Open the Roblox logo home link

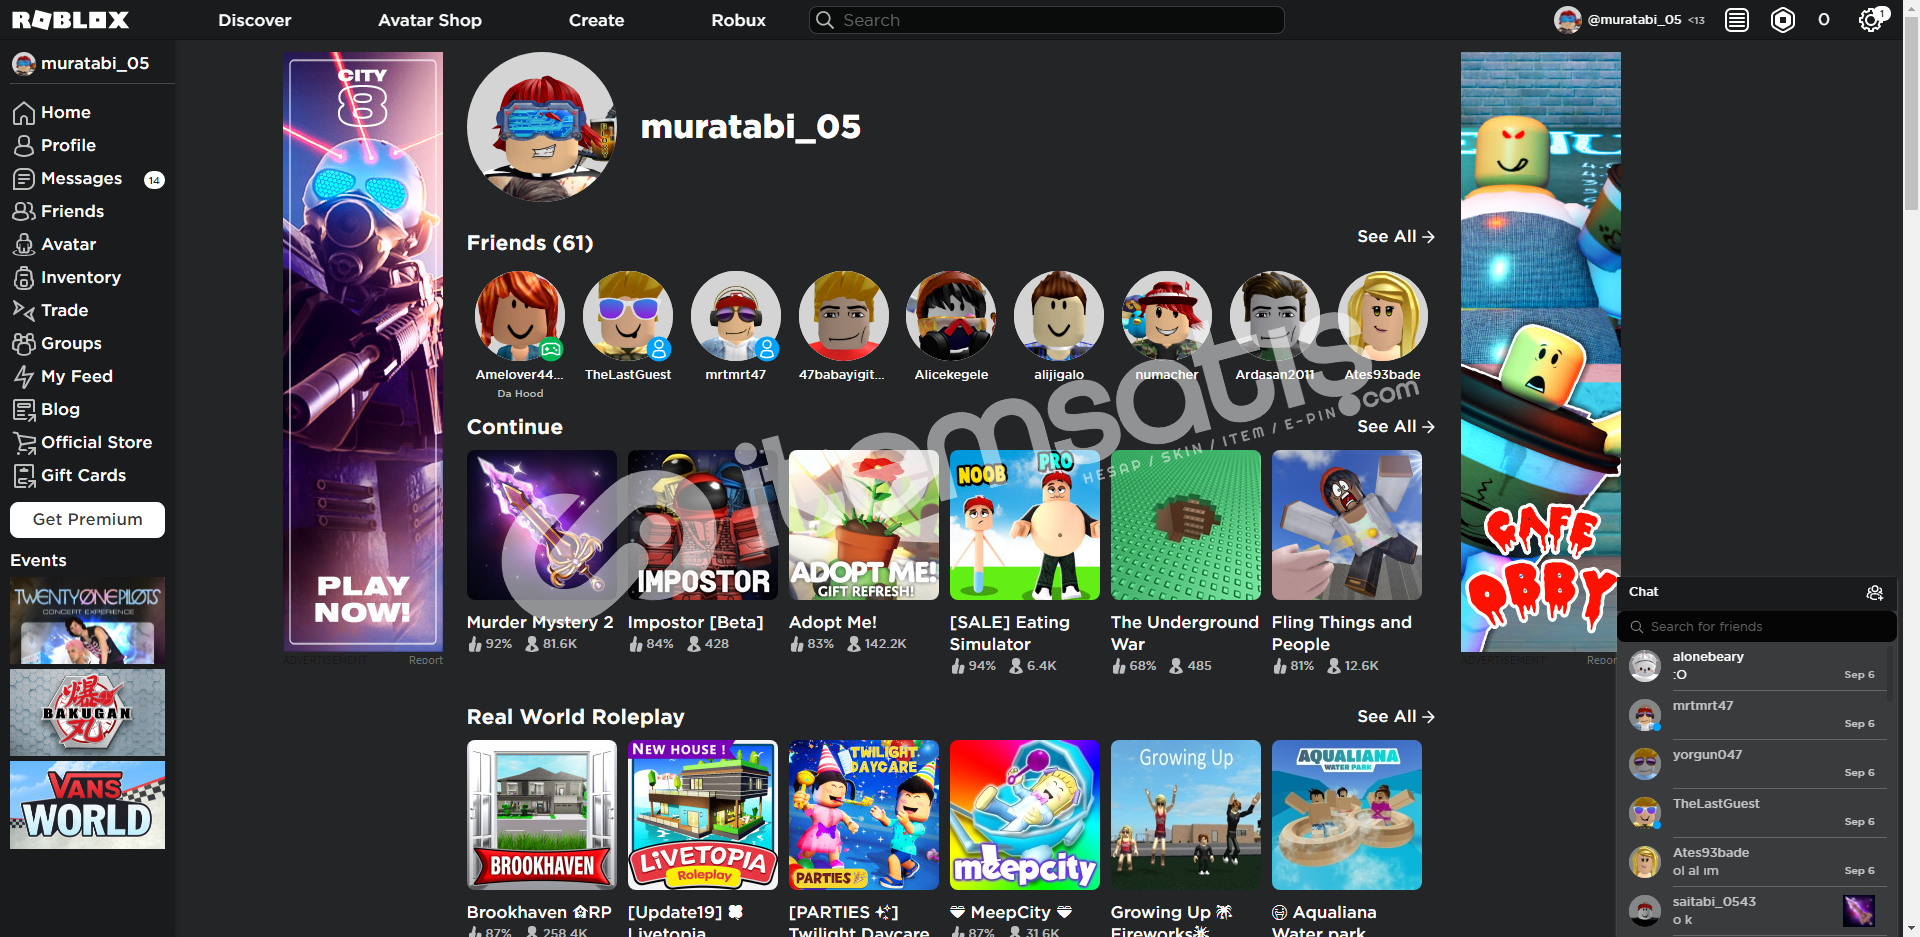70,20
